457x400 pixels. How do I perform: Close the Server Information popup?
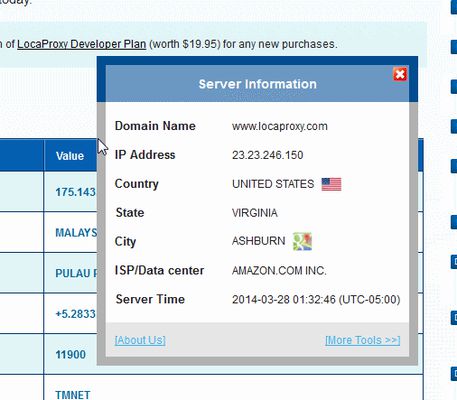(x=400, y=74)
